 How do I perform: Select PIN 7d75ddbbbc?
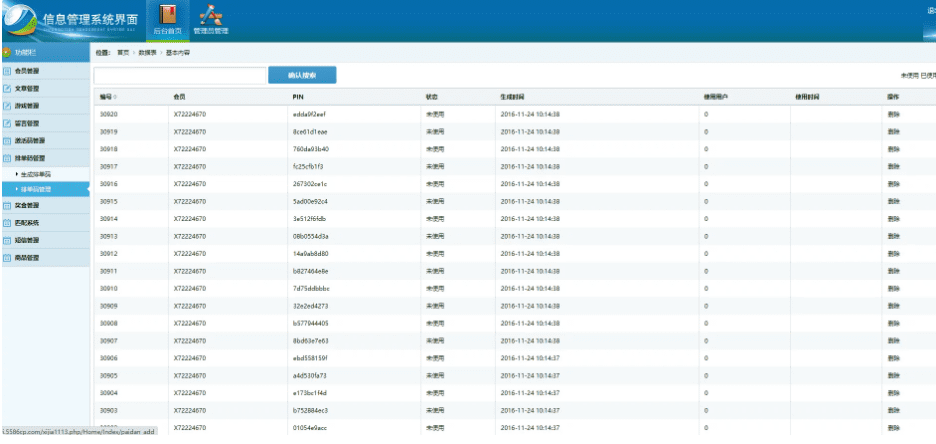pyautogui.click(x=311, y=288)
